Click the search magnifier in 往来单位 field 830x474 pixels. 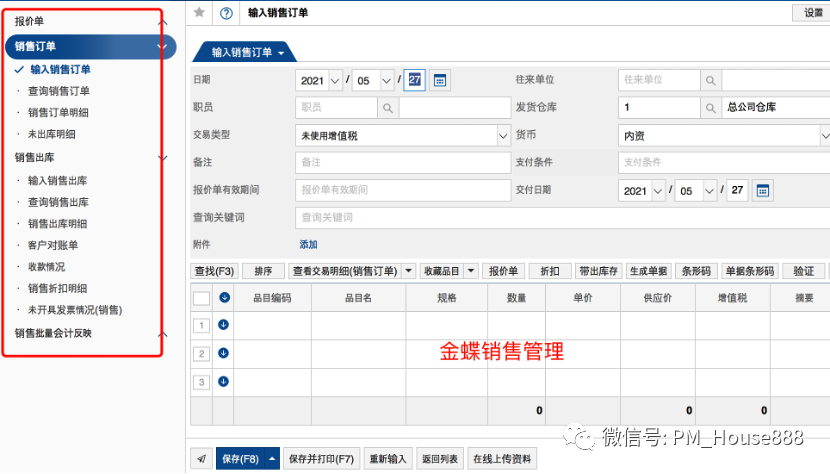pos(710,80)
